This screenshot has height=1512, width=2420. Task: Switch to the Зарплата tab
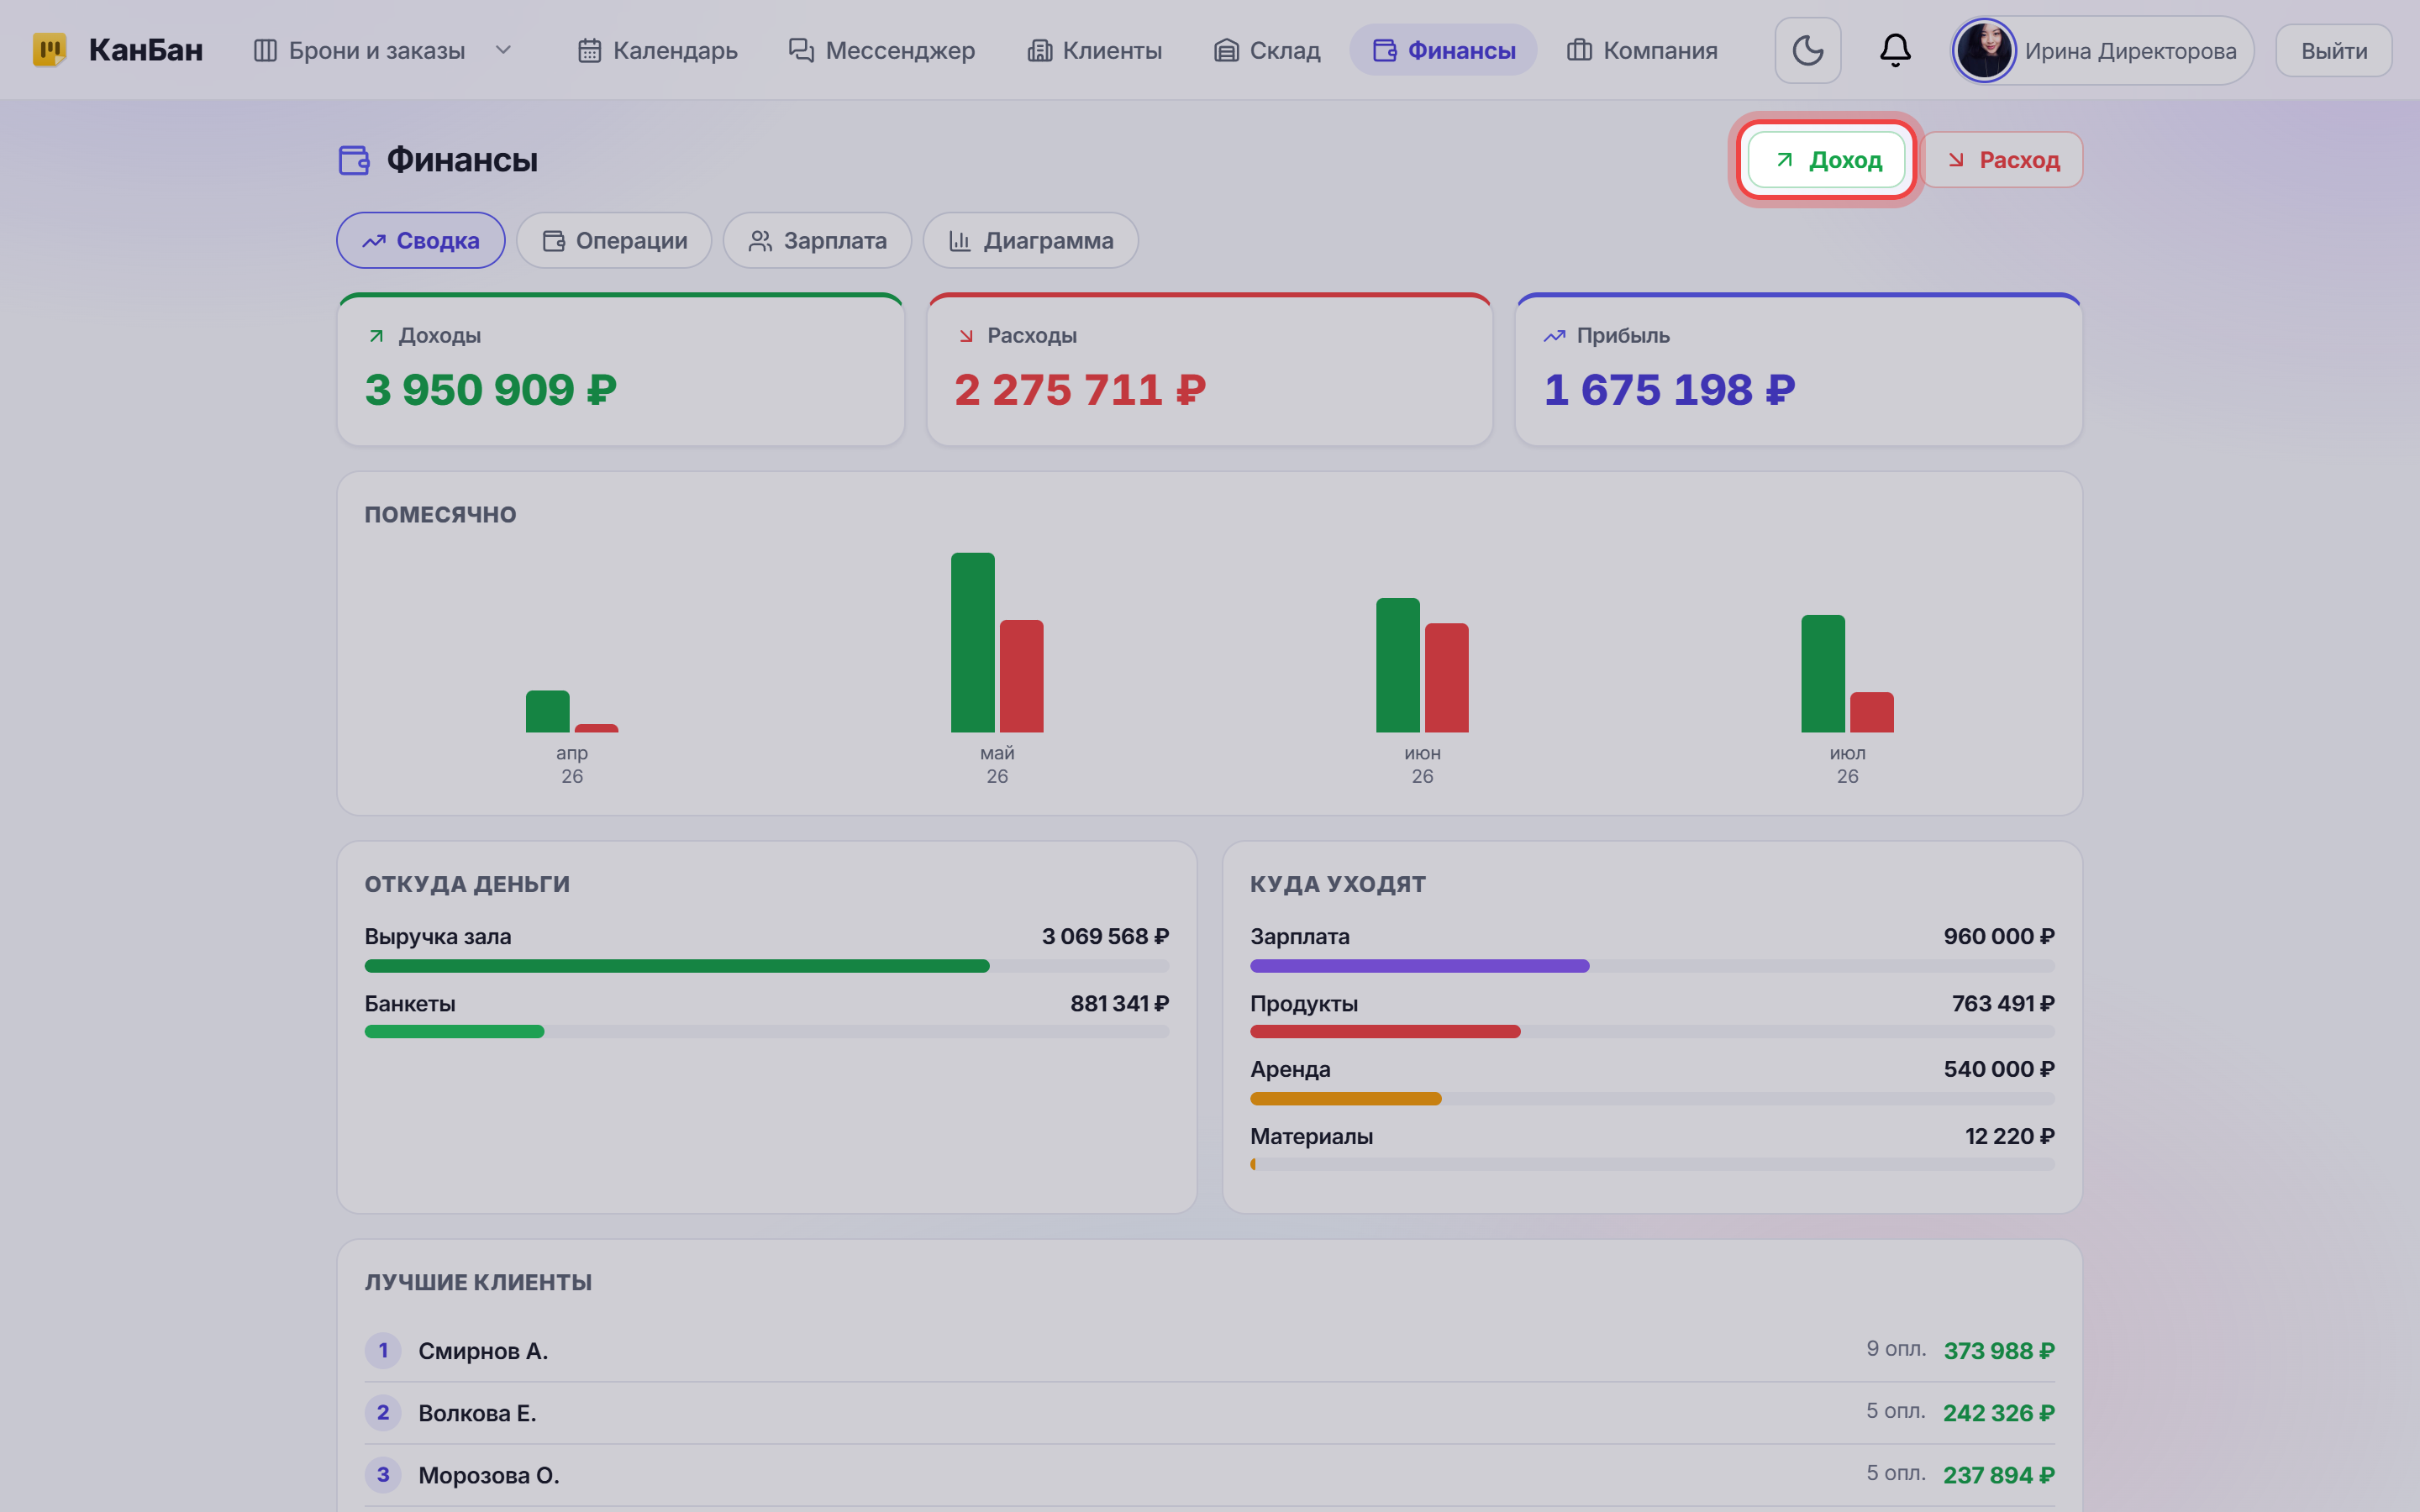[x=817, y=240]
